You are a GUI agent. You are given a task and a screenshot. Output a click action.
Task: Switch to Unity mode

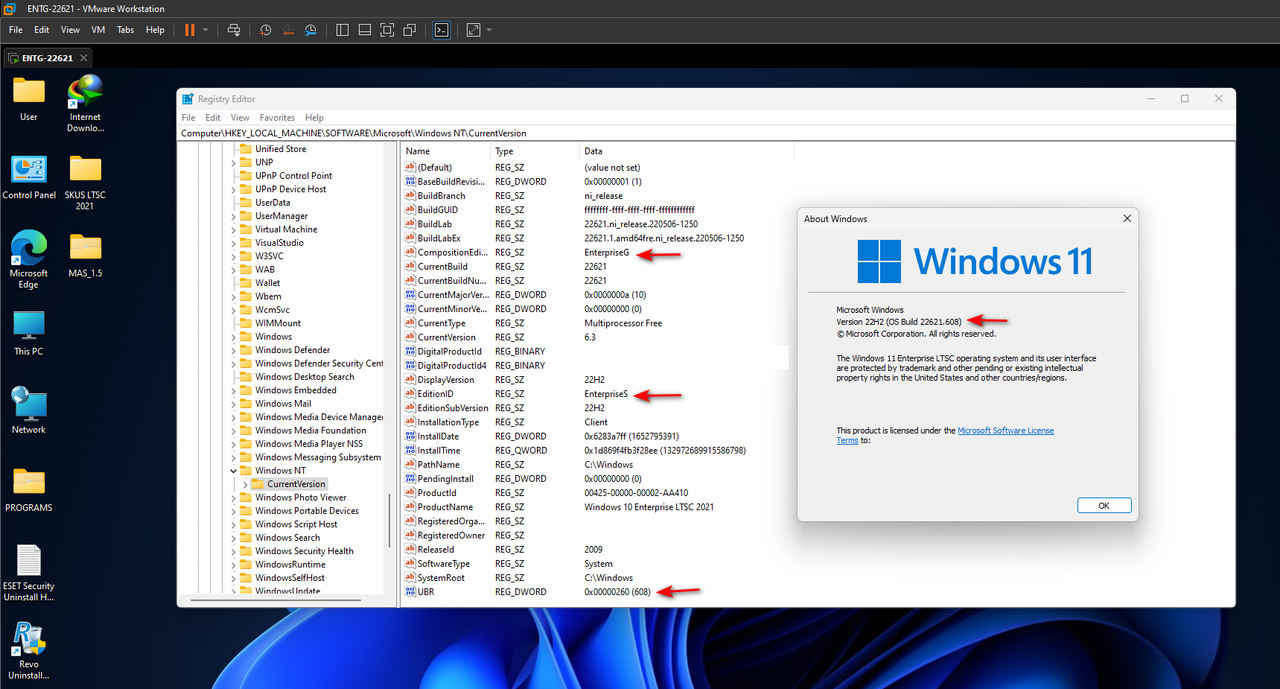tap(410, 30)
